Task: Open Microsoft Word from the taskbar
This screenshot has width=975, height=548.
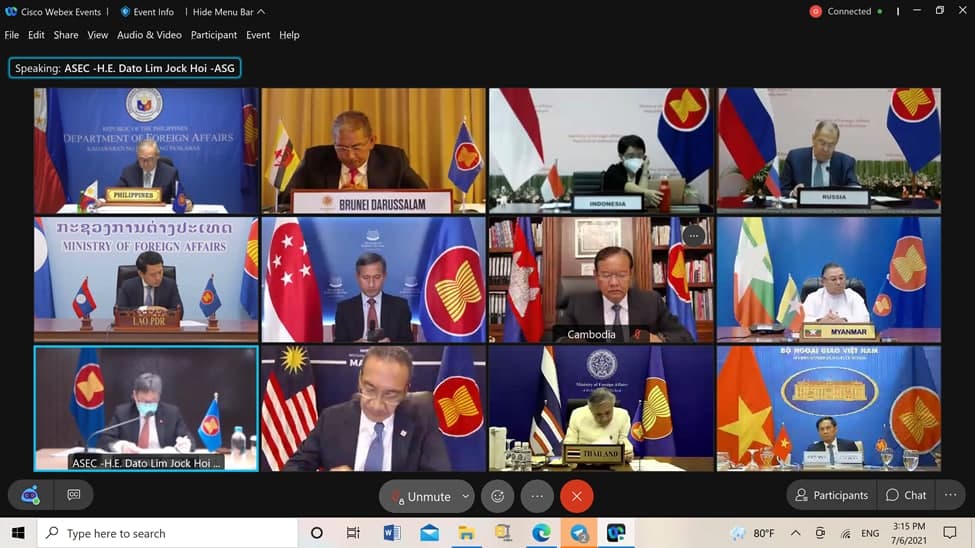Action: (x=391, y=533)
